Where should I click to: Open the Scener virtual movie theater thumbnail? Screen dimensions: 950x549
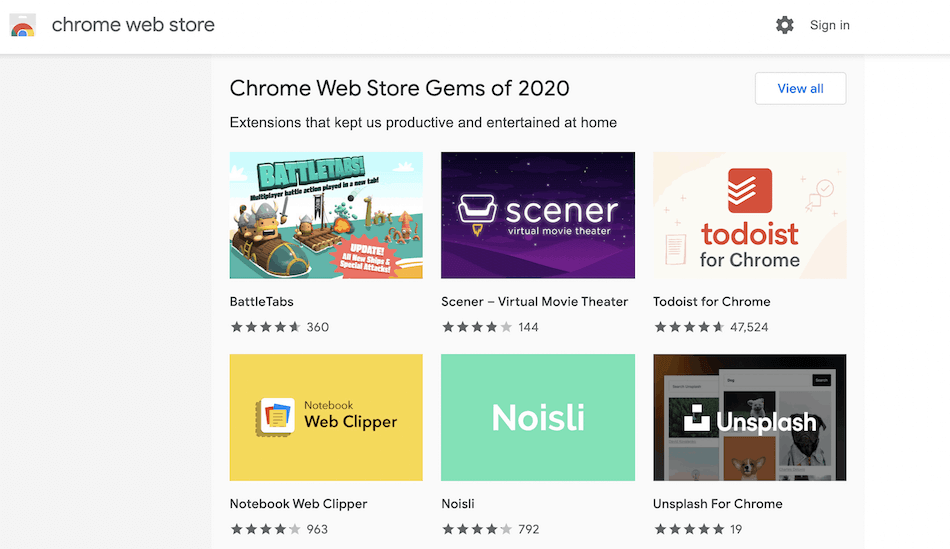pyautogui.click(x=538, y=215)
